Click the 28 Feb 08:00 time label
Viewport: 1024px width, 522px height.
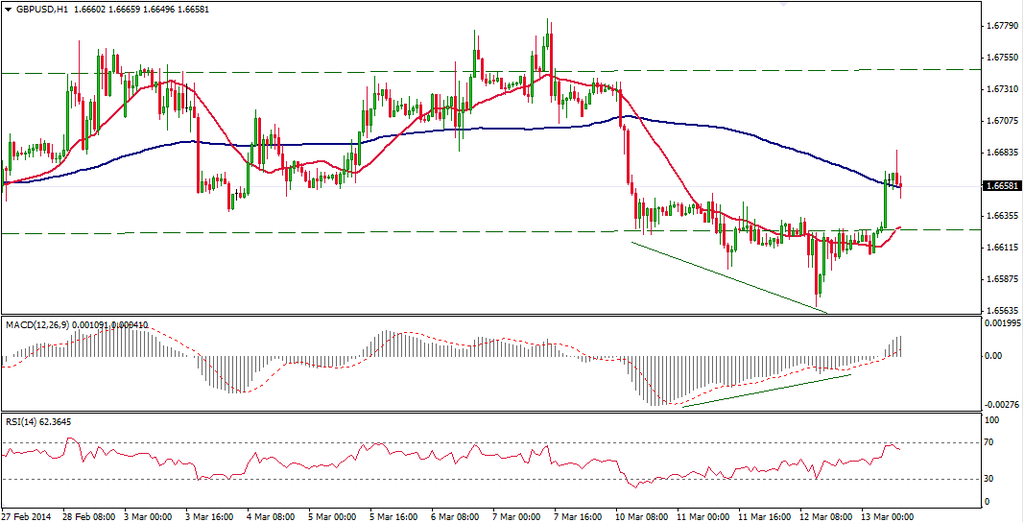click(x=88, y=515)
